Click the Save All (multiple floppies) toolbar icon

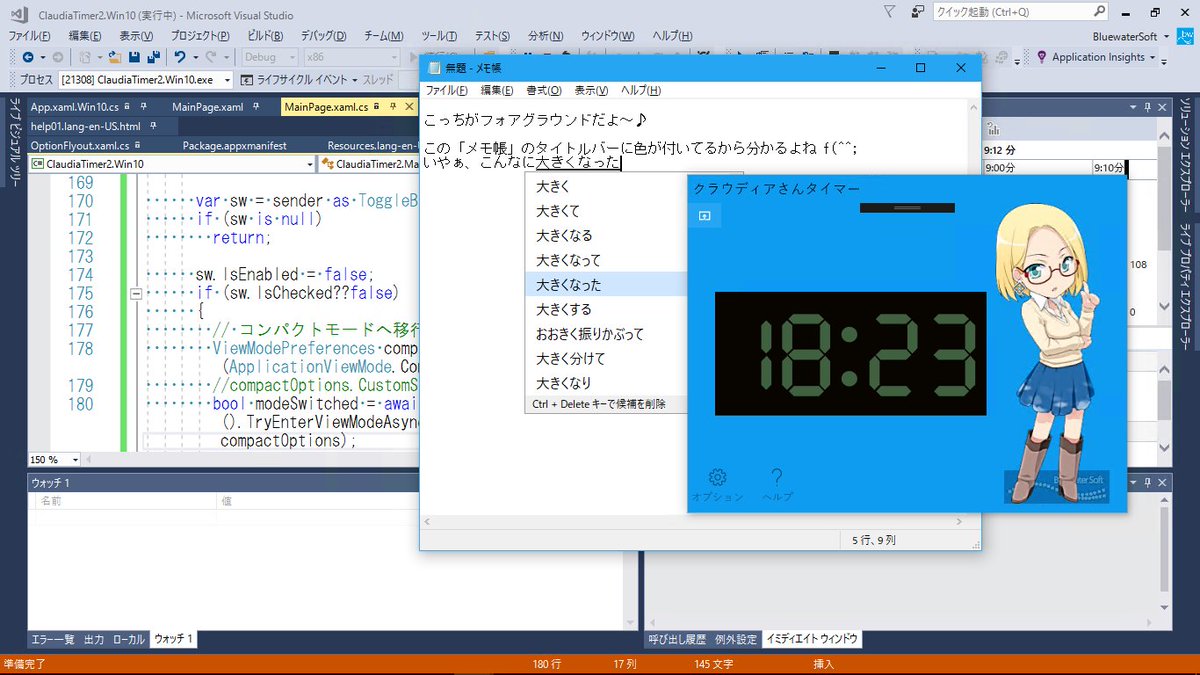(154, 57)
